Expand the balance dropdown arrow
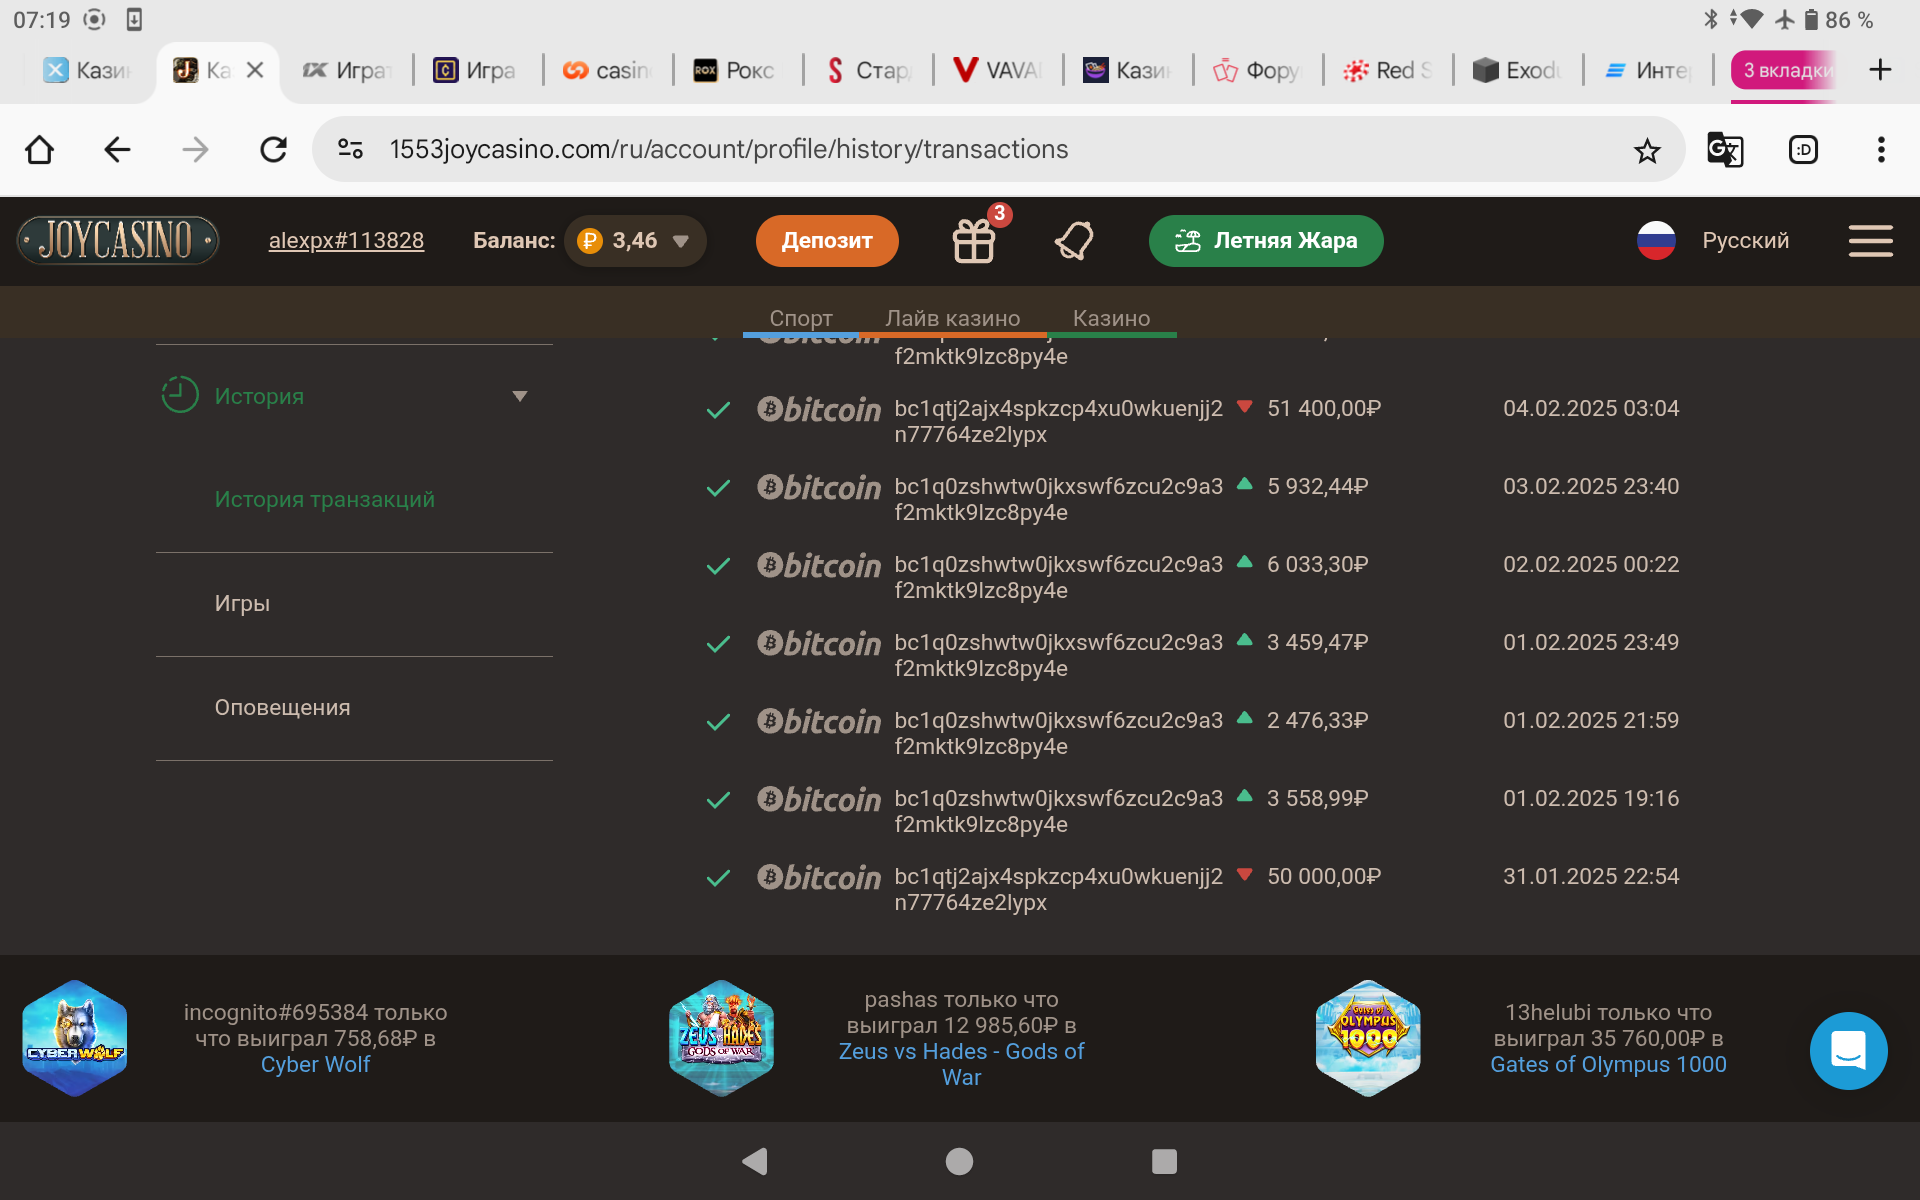This screenshot has width=1920, height=1200. tap(681, 241)
